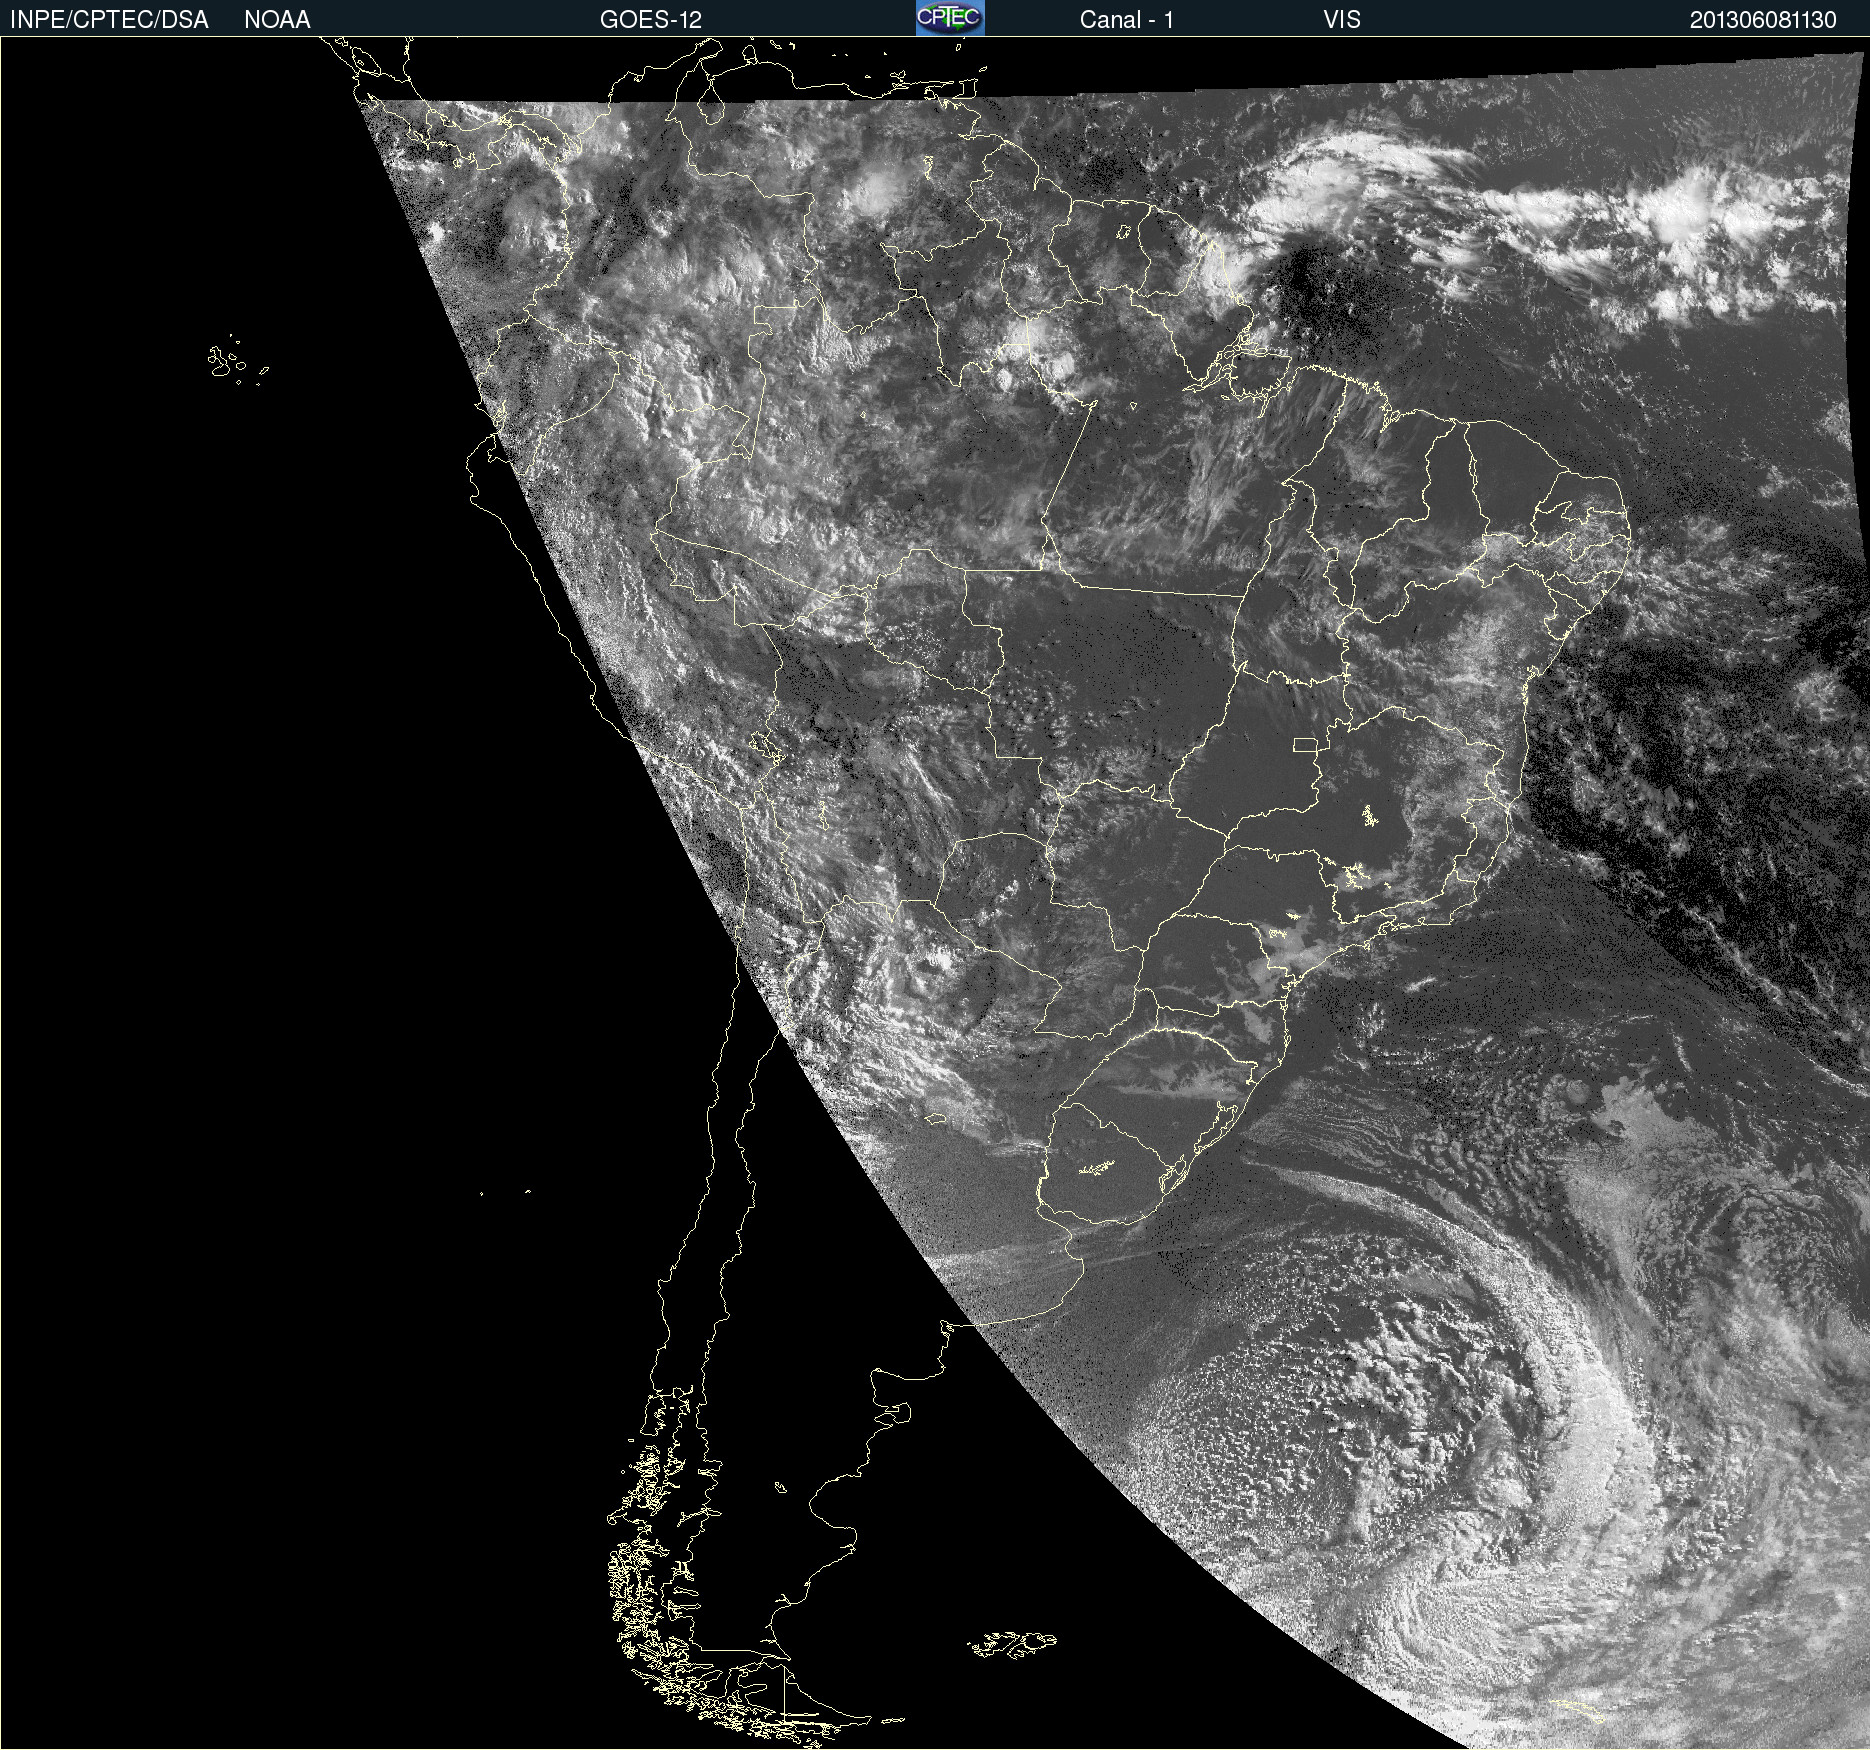Screen dimensions: 1870x1750
Task: Select the INPE/CPTEC/DSA header text
Action: point(109,19)
